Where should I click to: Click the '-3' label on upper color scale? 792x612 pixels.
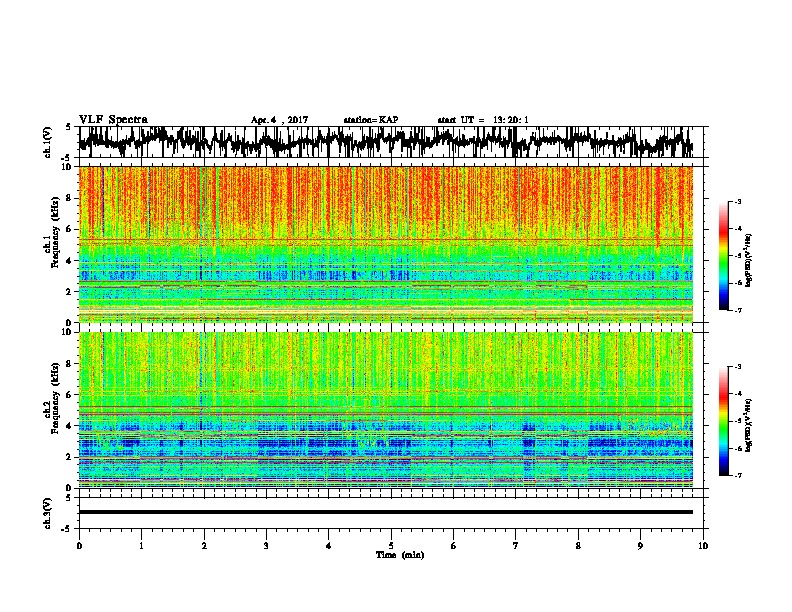pyautogui.click(x=737, y=202)
